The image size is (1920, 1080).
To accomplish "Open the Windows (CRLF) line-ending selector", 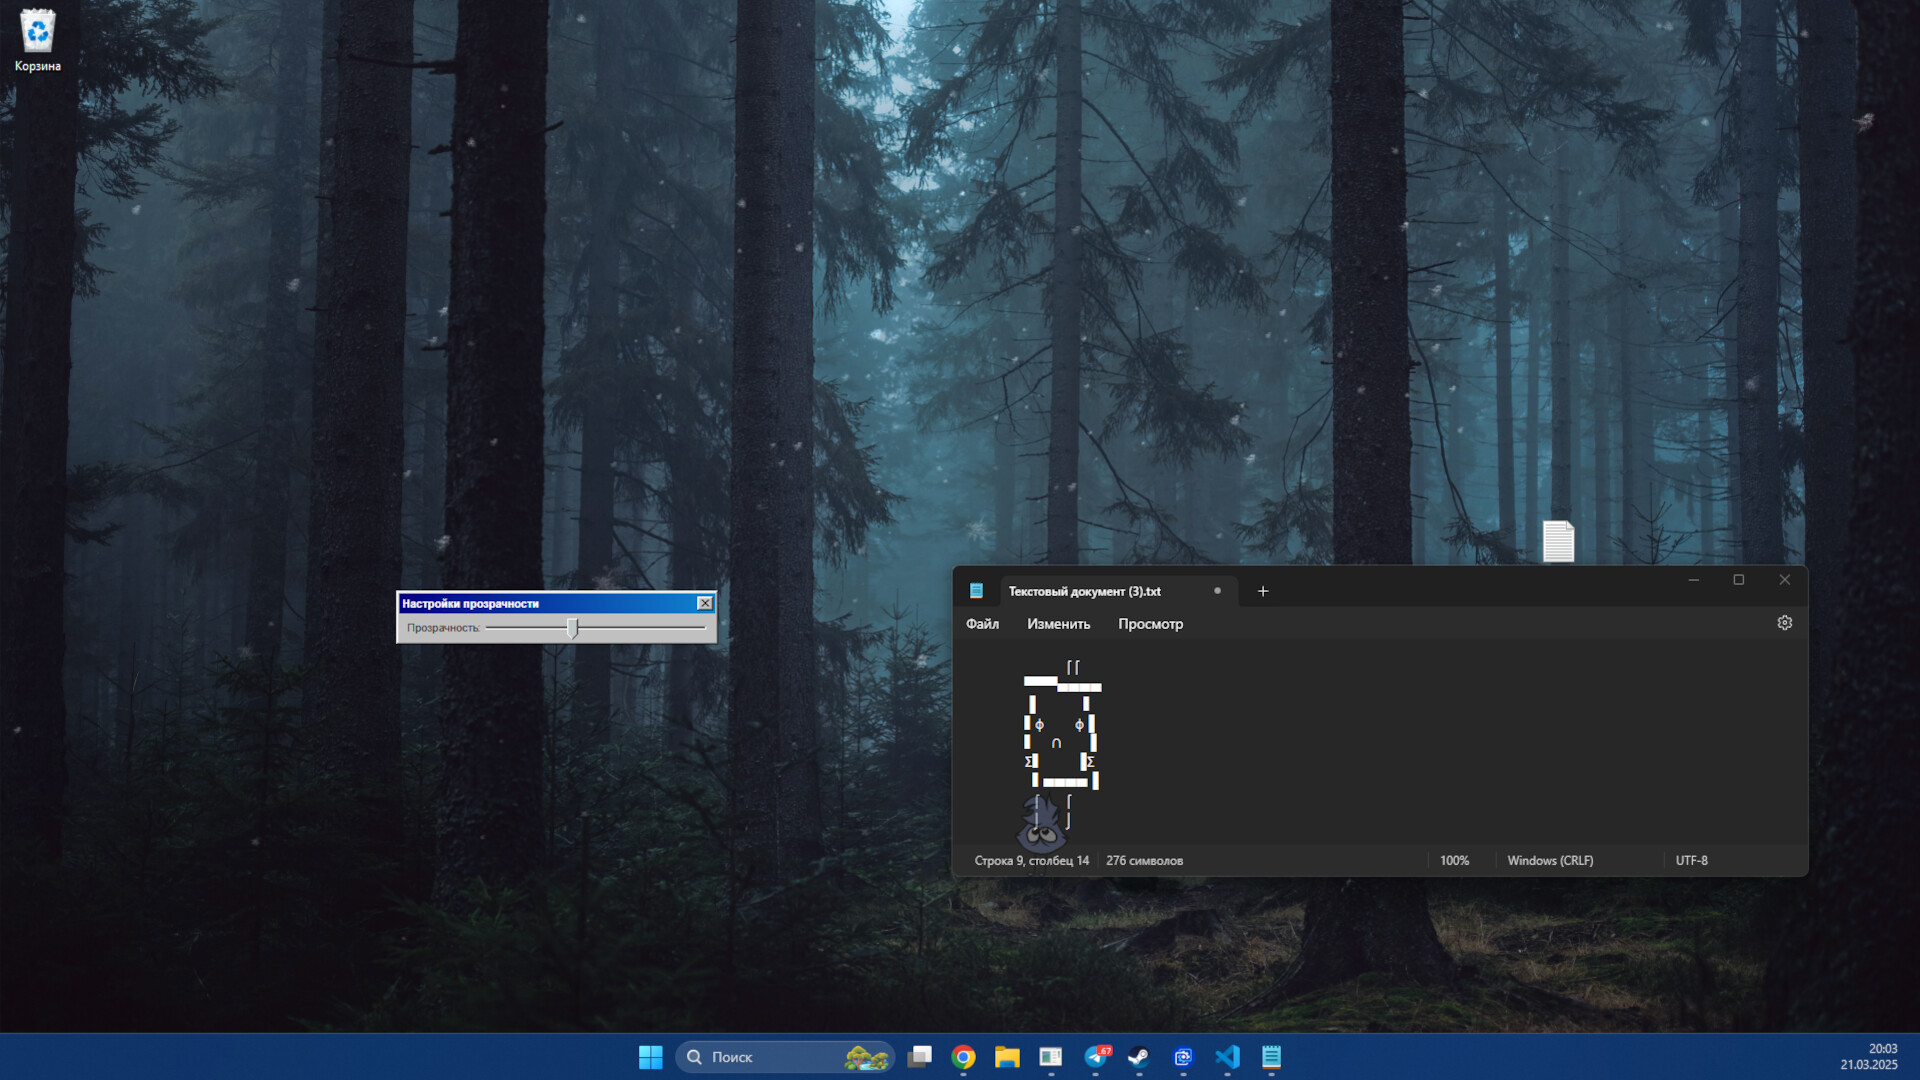I will click(x=1549, y=860).
